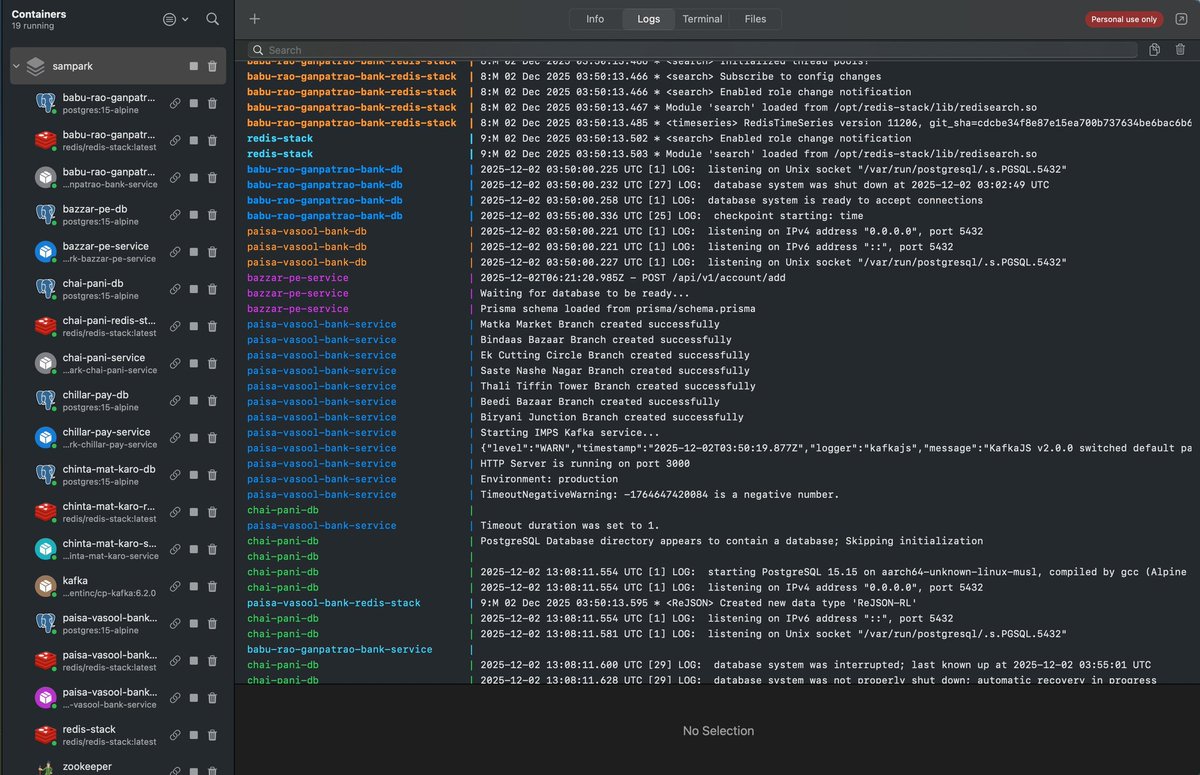Delete the chillar-pay-db container

pos(212,401)
